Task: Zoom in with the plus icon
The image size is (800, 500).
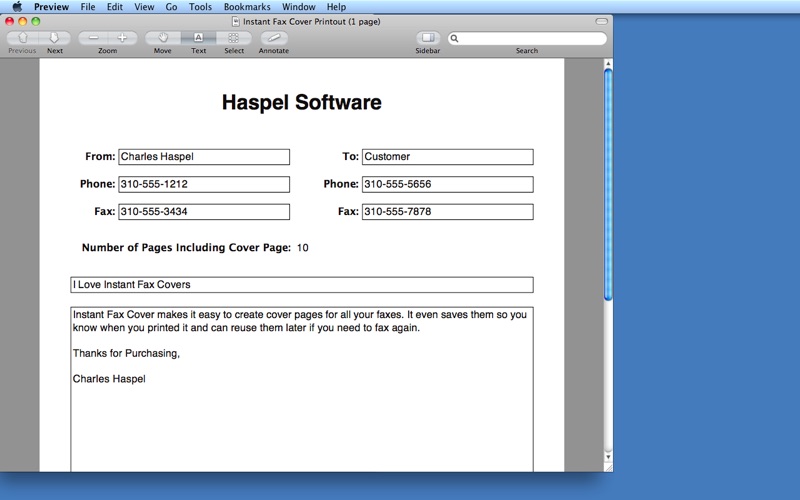Action: (x=122, y=38)
